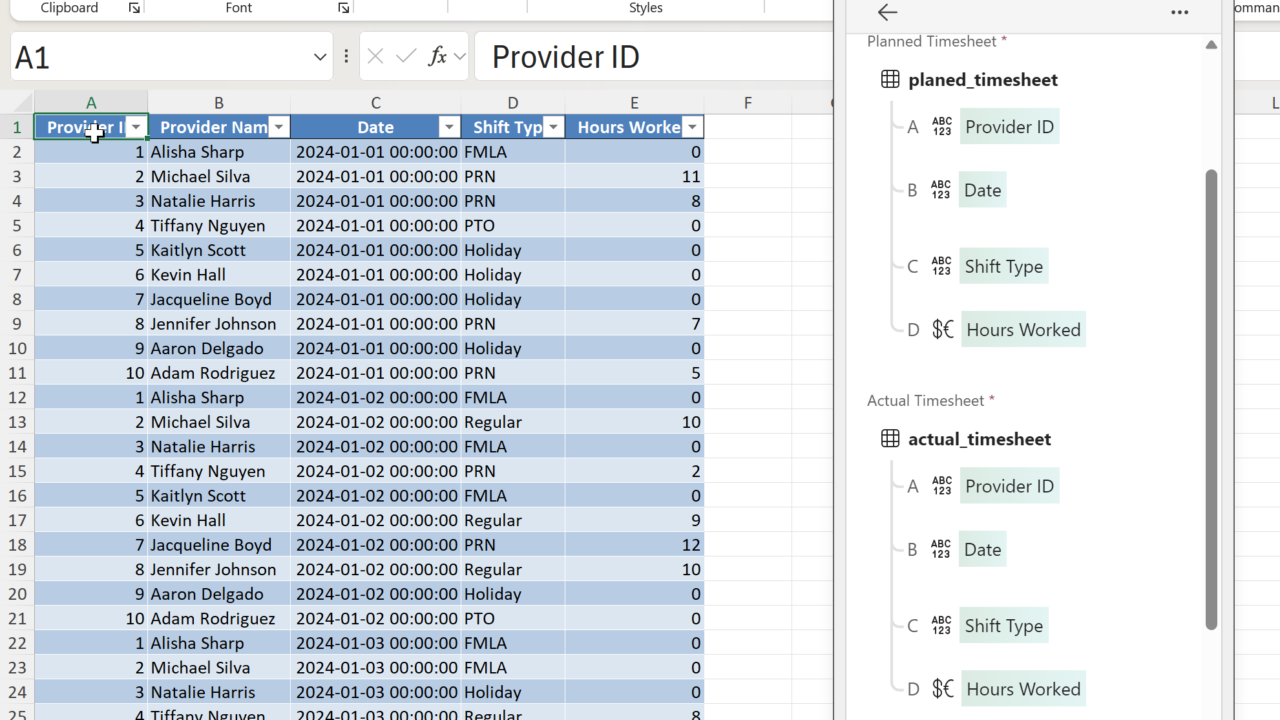
Task: Click the back arrow in side panel
Action: tap(887, 13)
